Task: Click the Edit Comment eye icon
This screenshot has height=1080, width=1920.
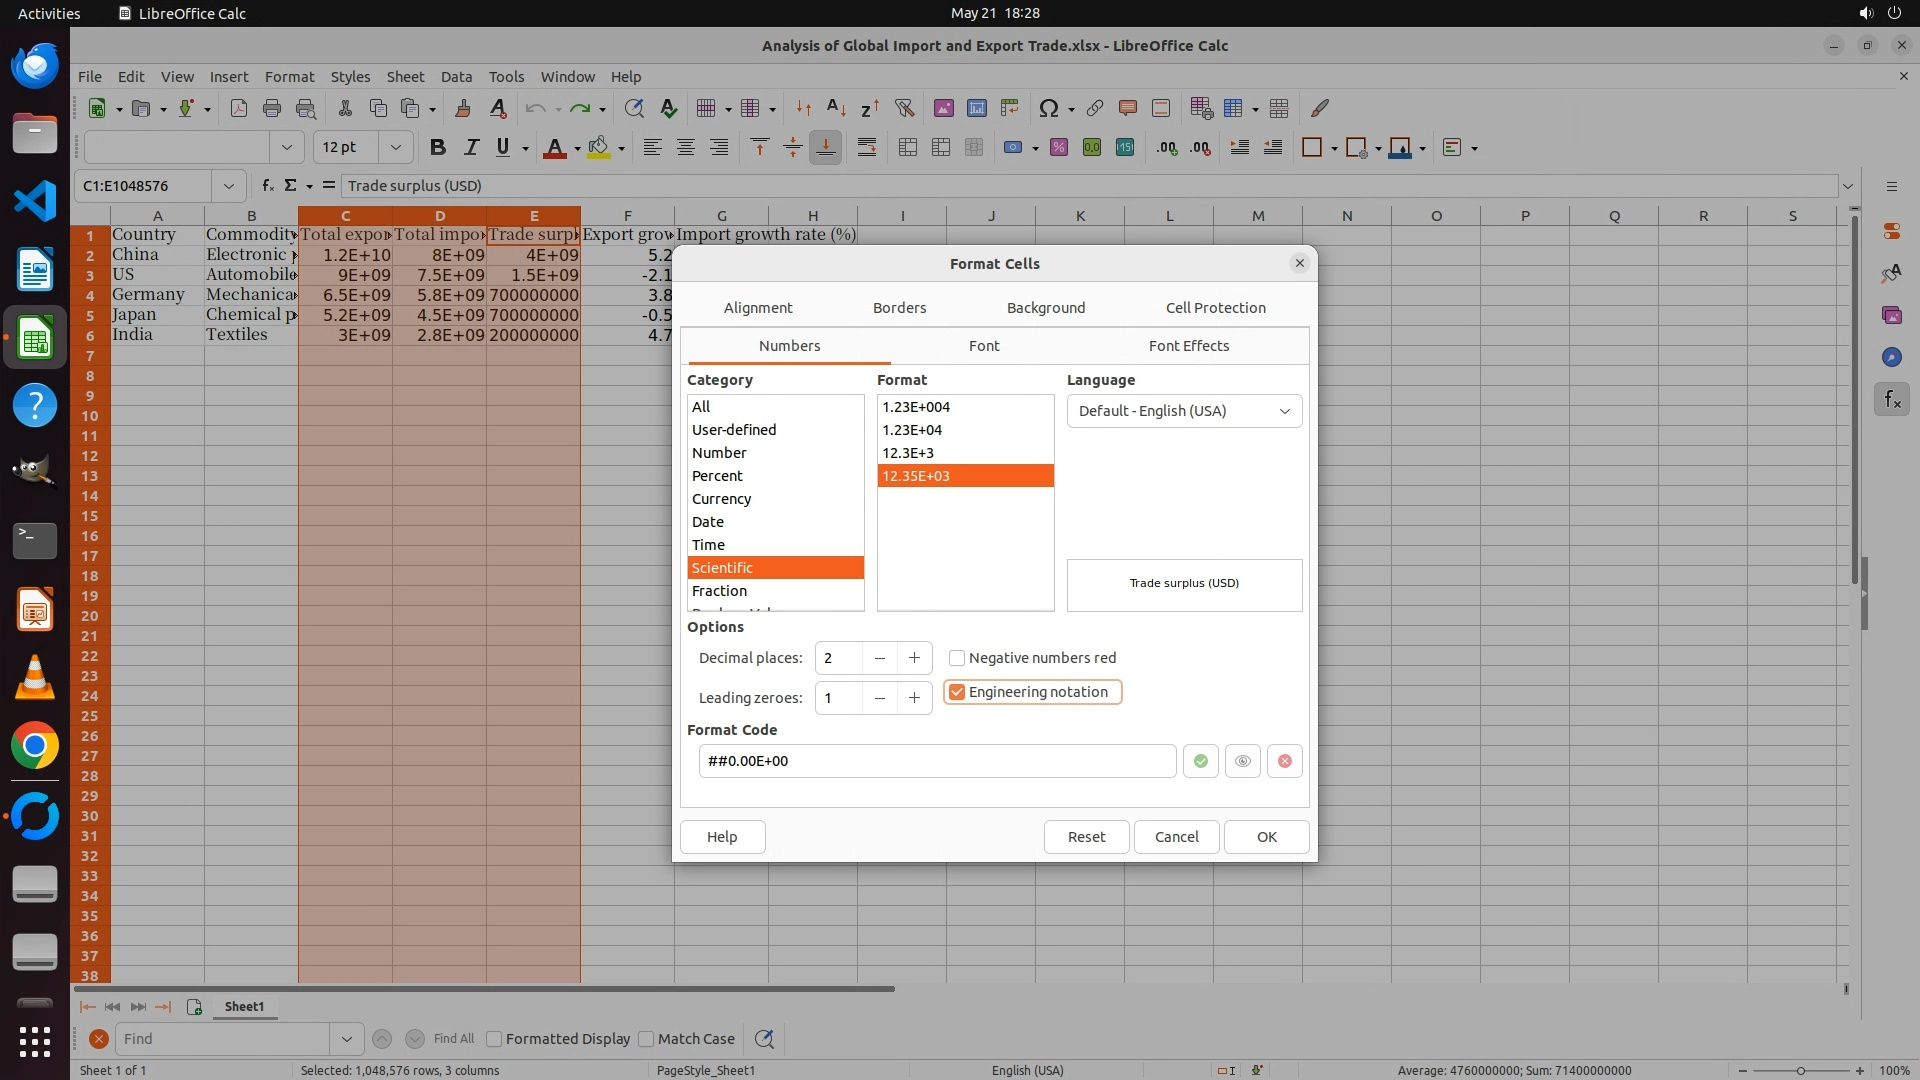Action: [x=1242, y=761]
